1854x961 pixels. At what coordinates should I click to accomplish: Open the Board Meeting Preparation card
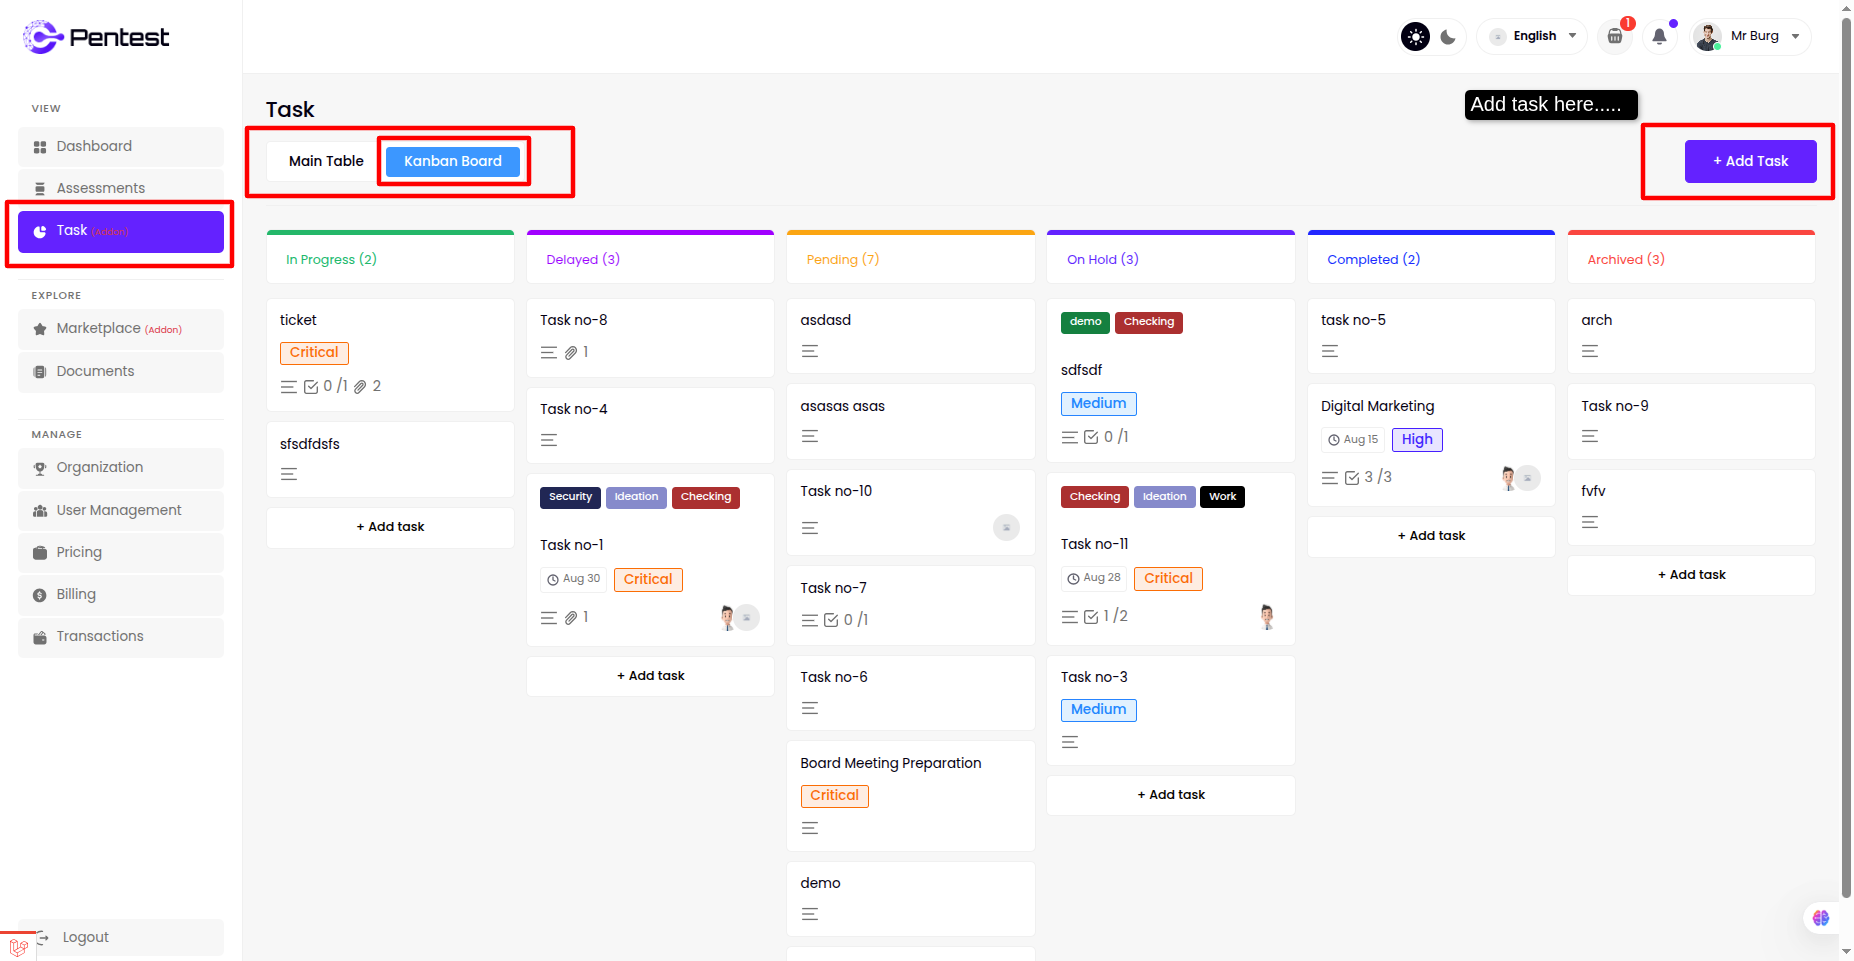[890, 763]
